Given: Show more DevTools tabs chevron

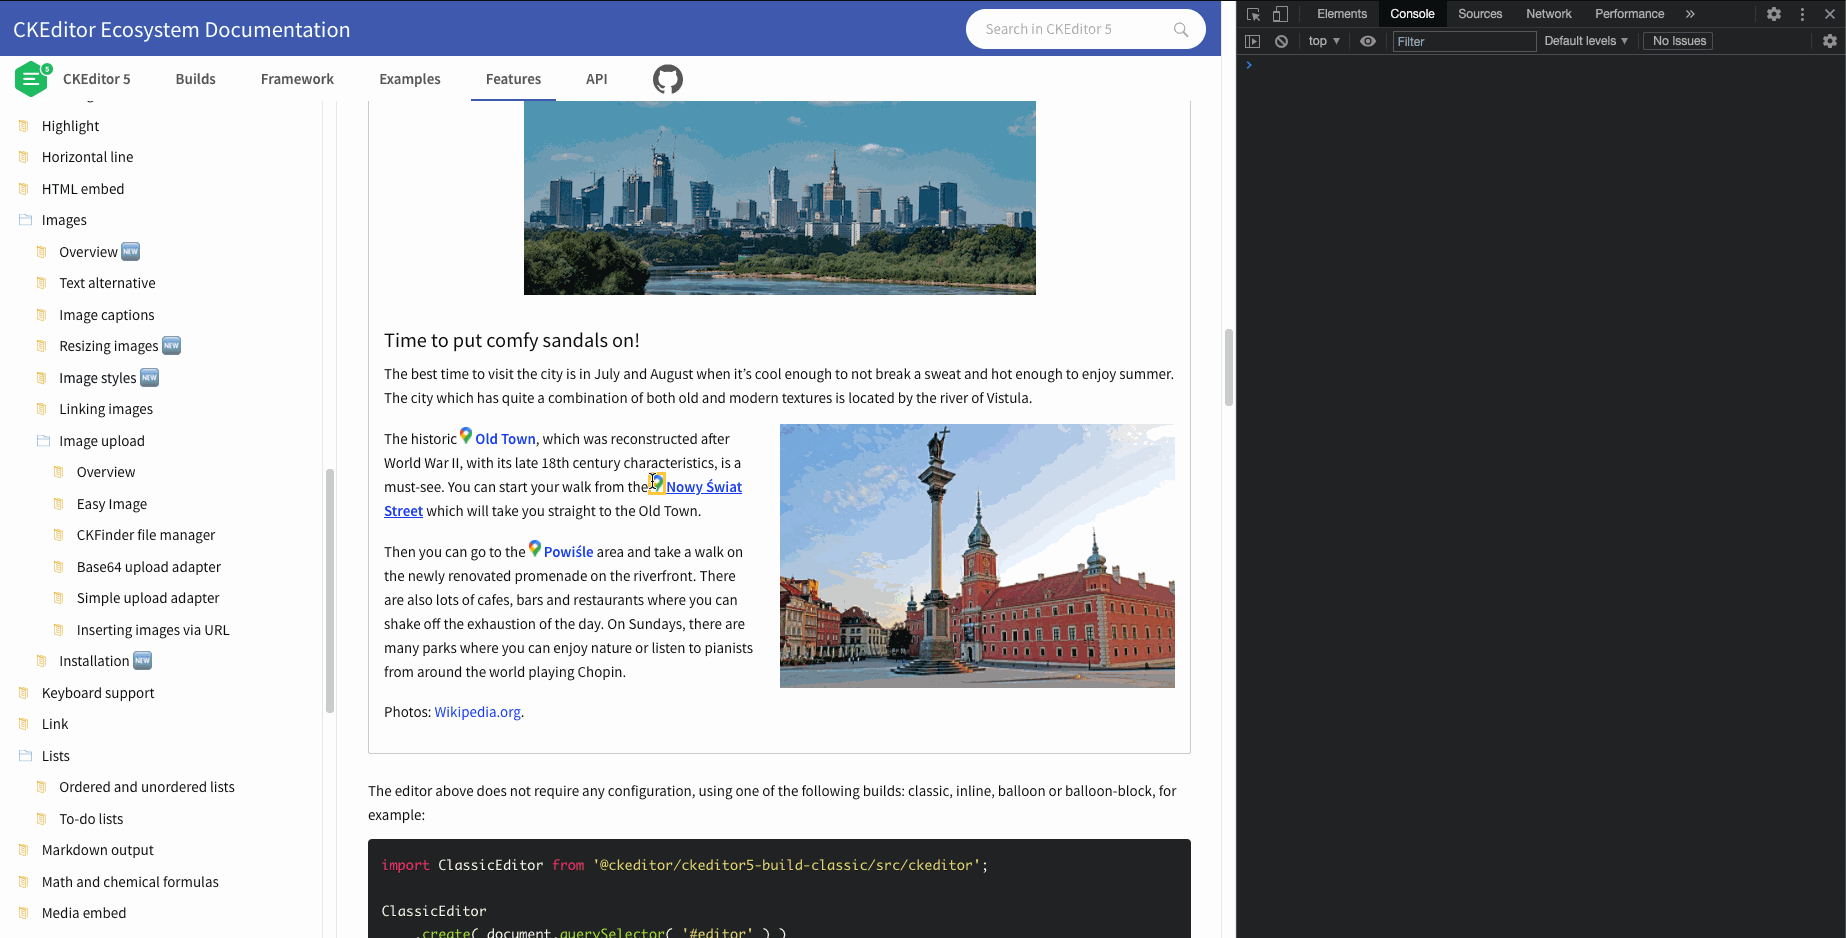Looking at the screenshot, I should [1690, 14].
